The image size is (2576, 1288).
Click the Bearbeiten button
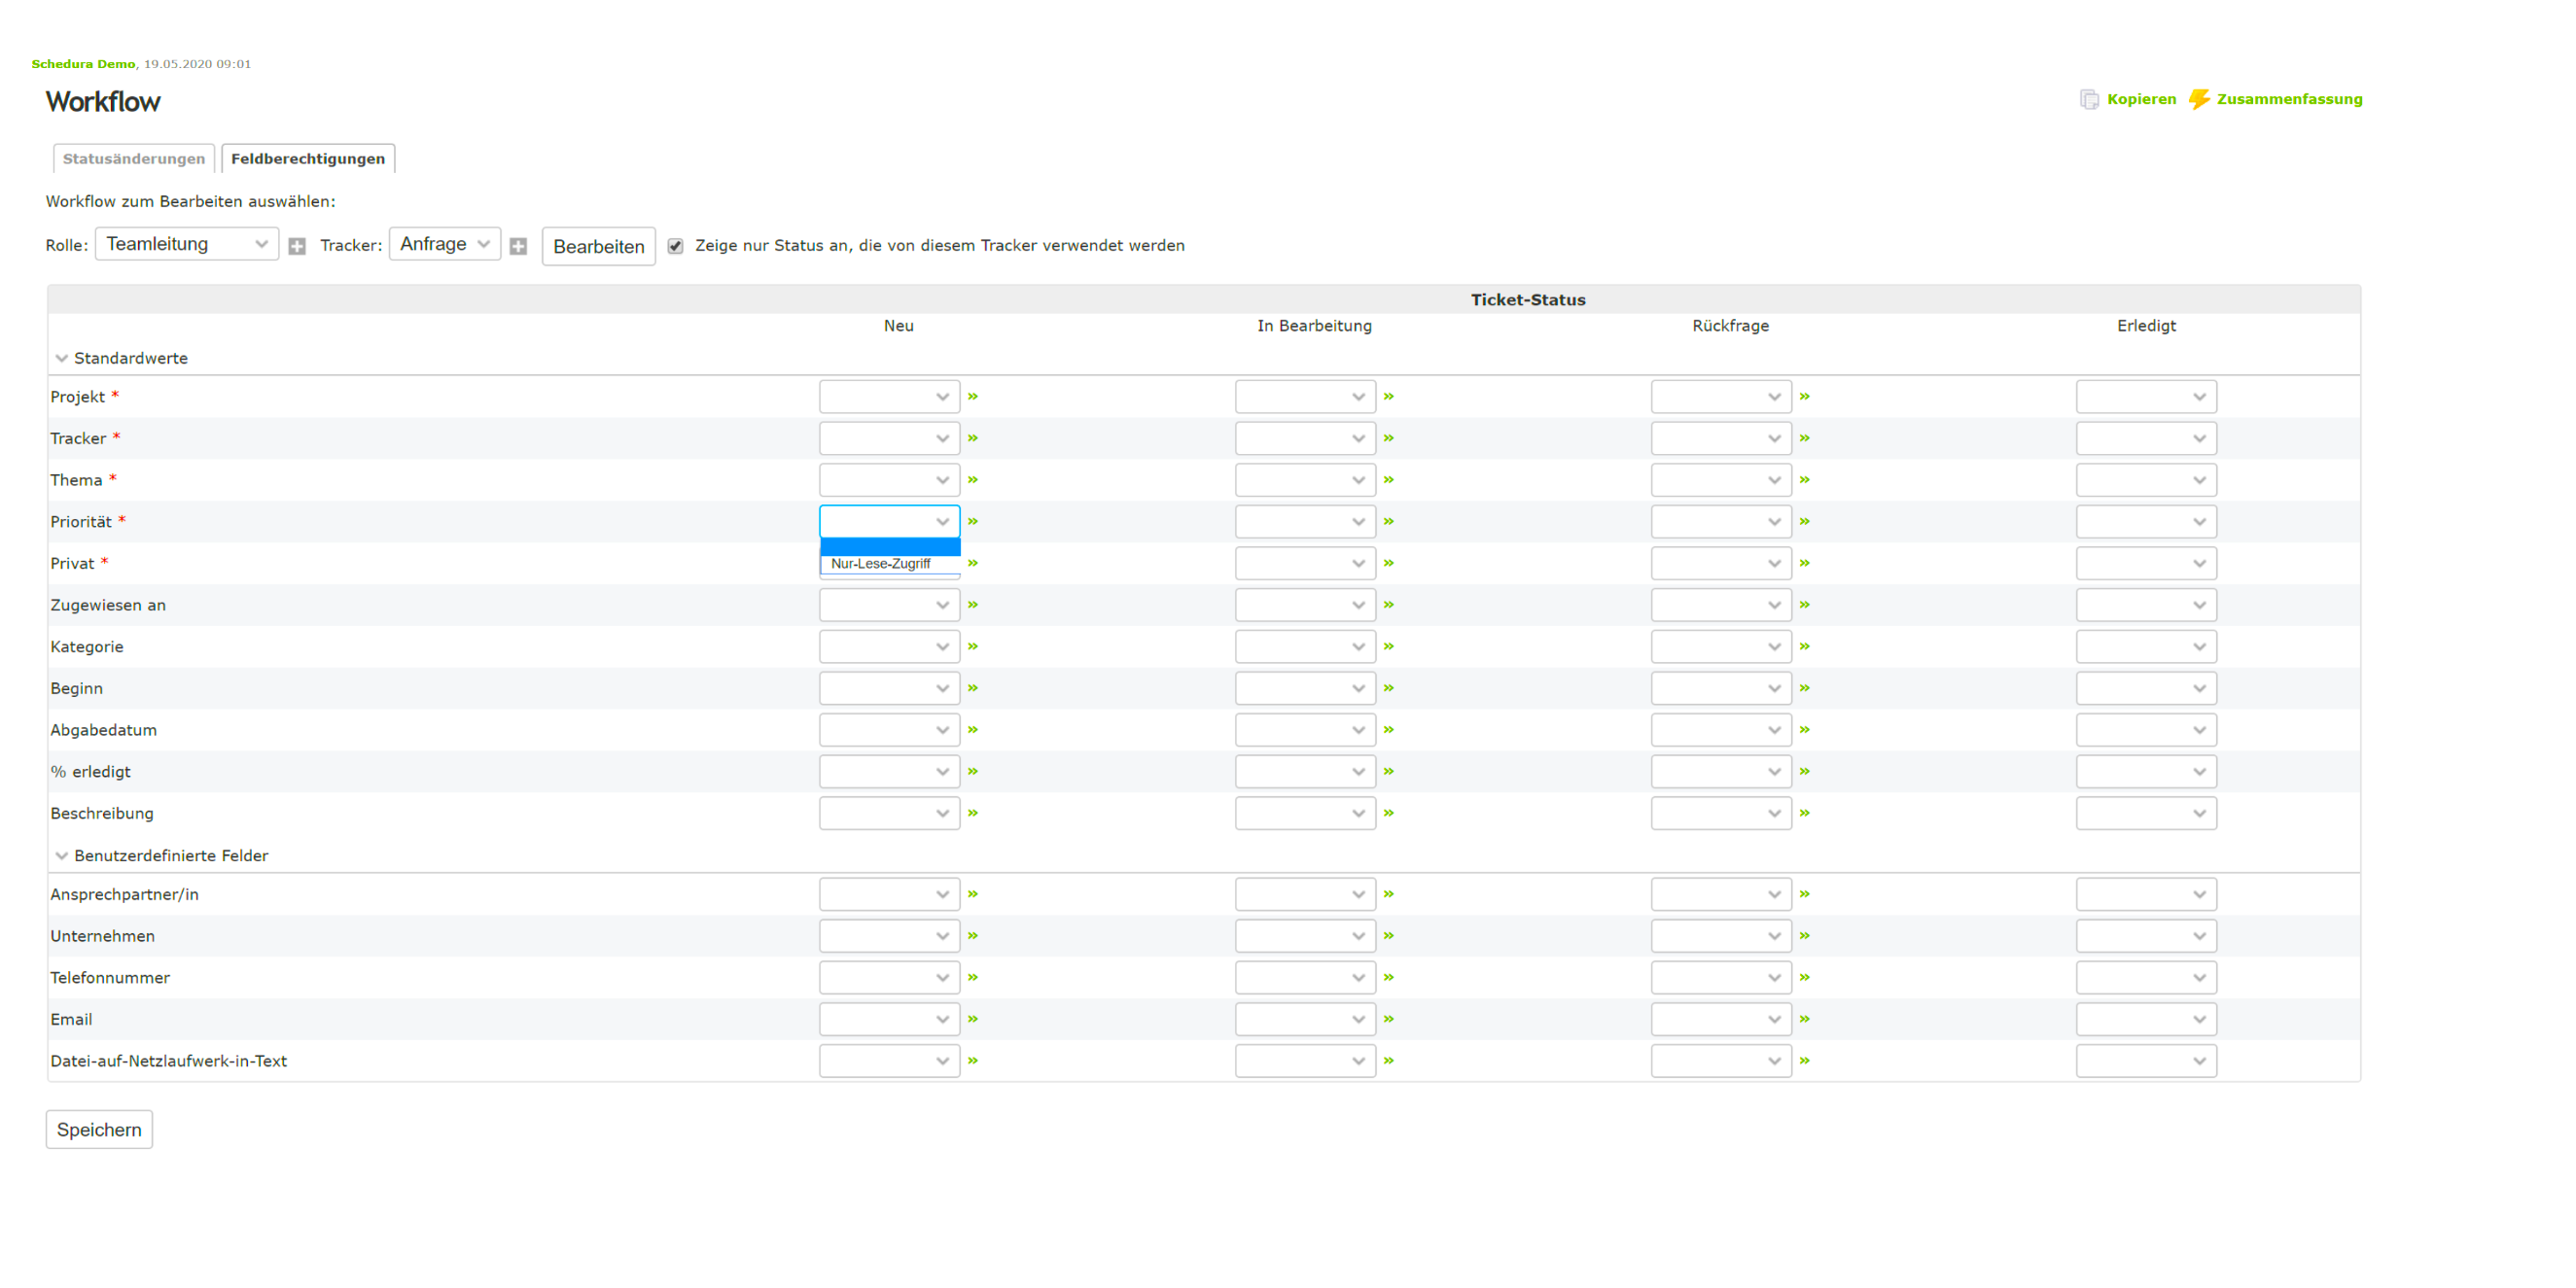click(x=598, y=247)
